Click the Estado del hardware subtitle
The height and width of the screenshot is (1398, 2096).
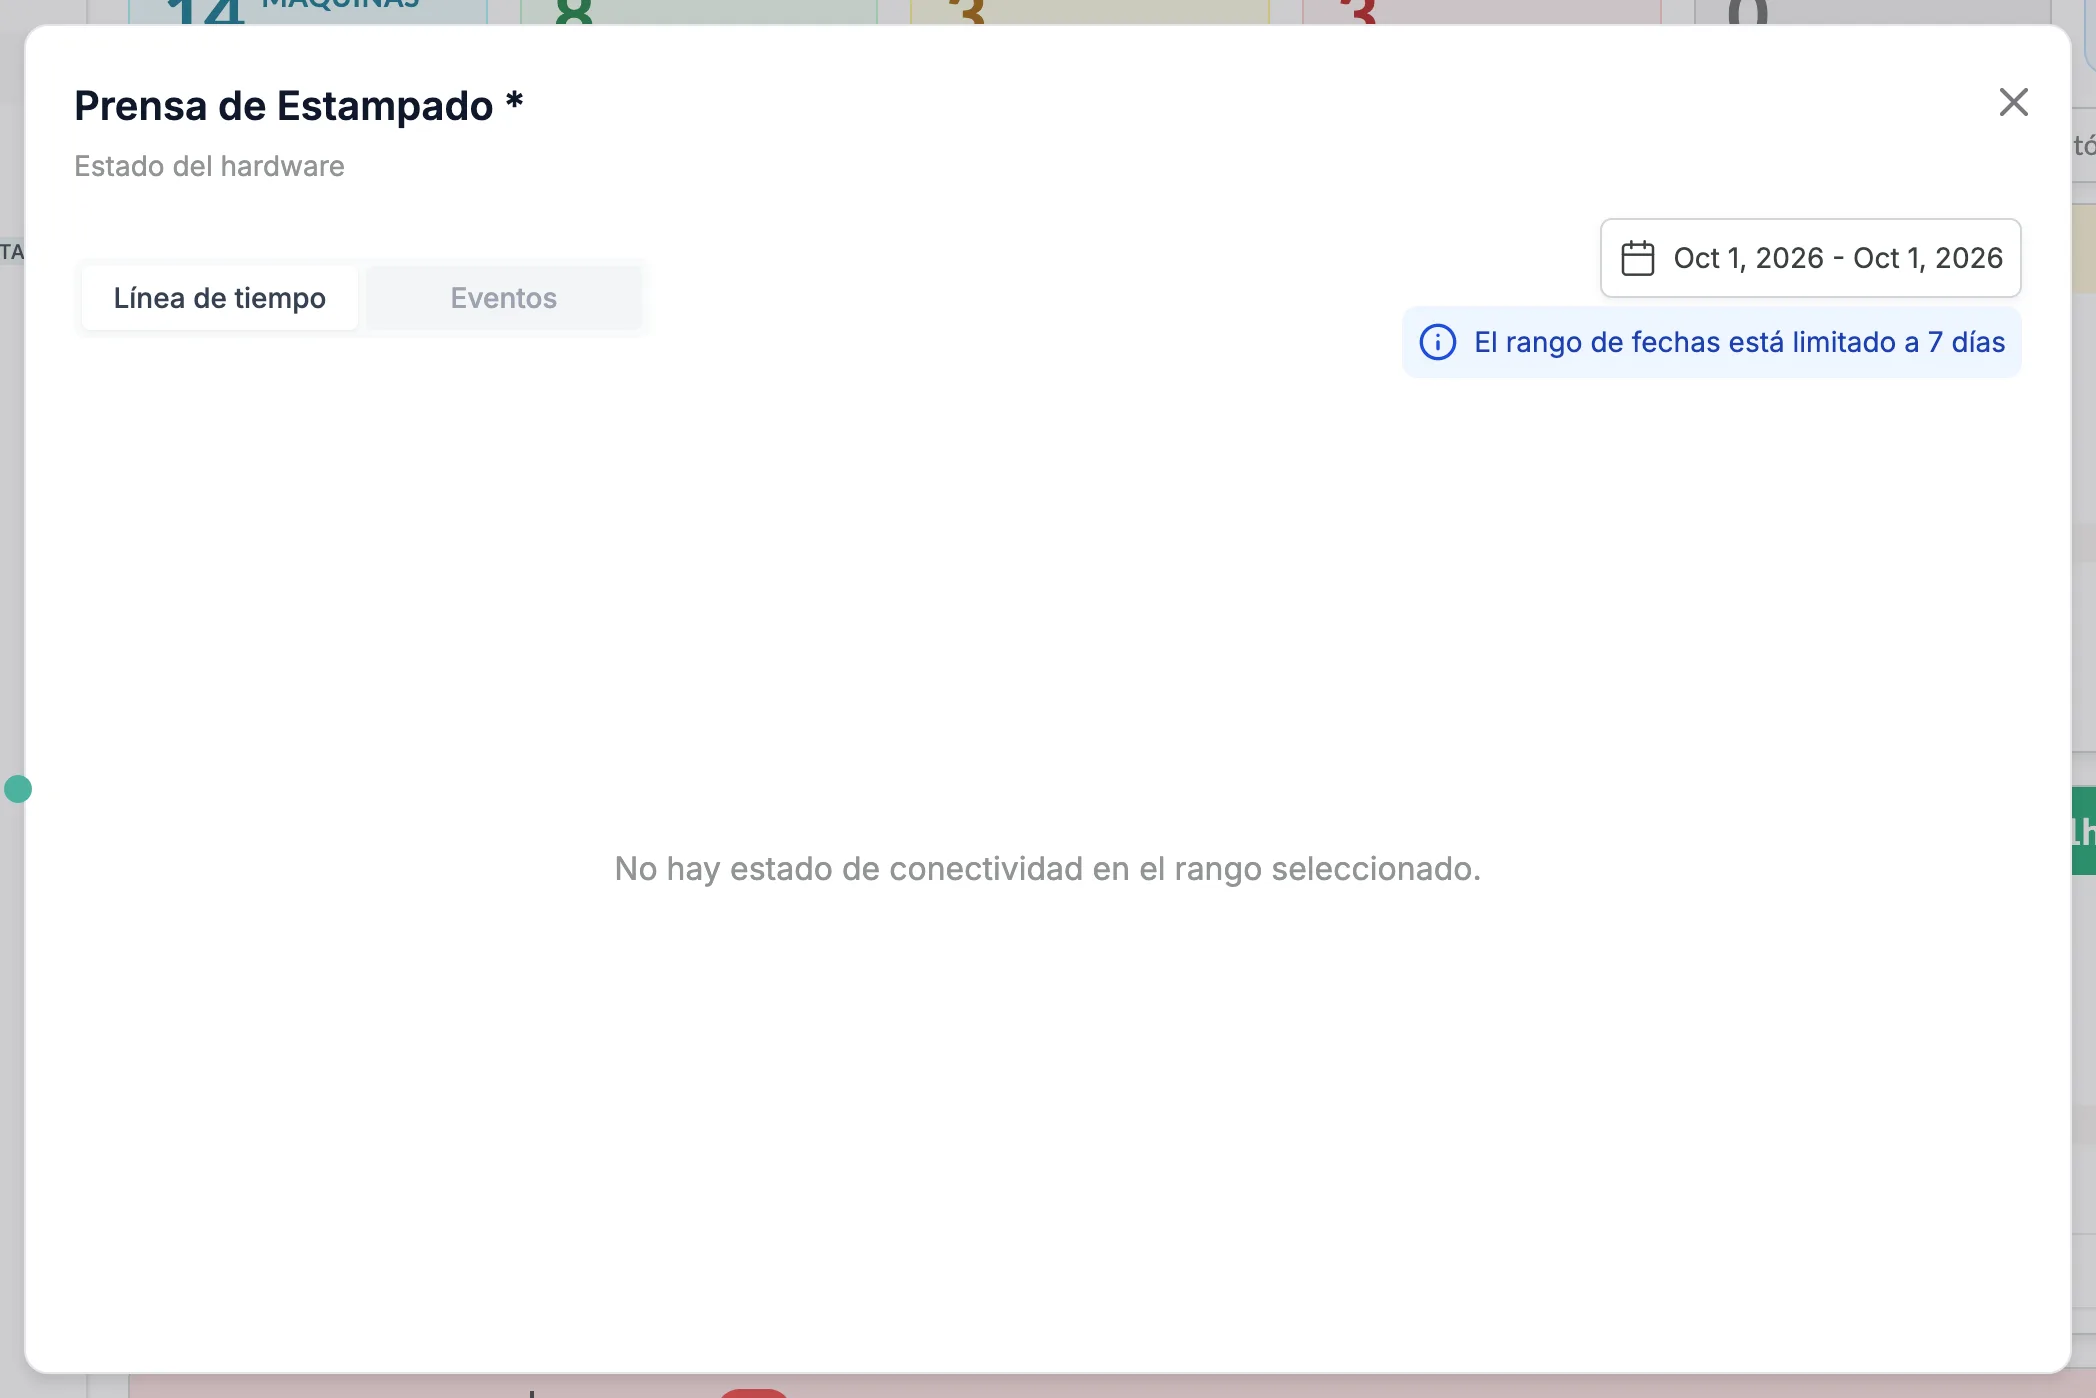coord(209,166)
